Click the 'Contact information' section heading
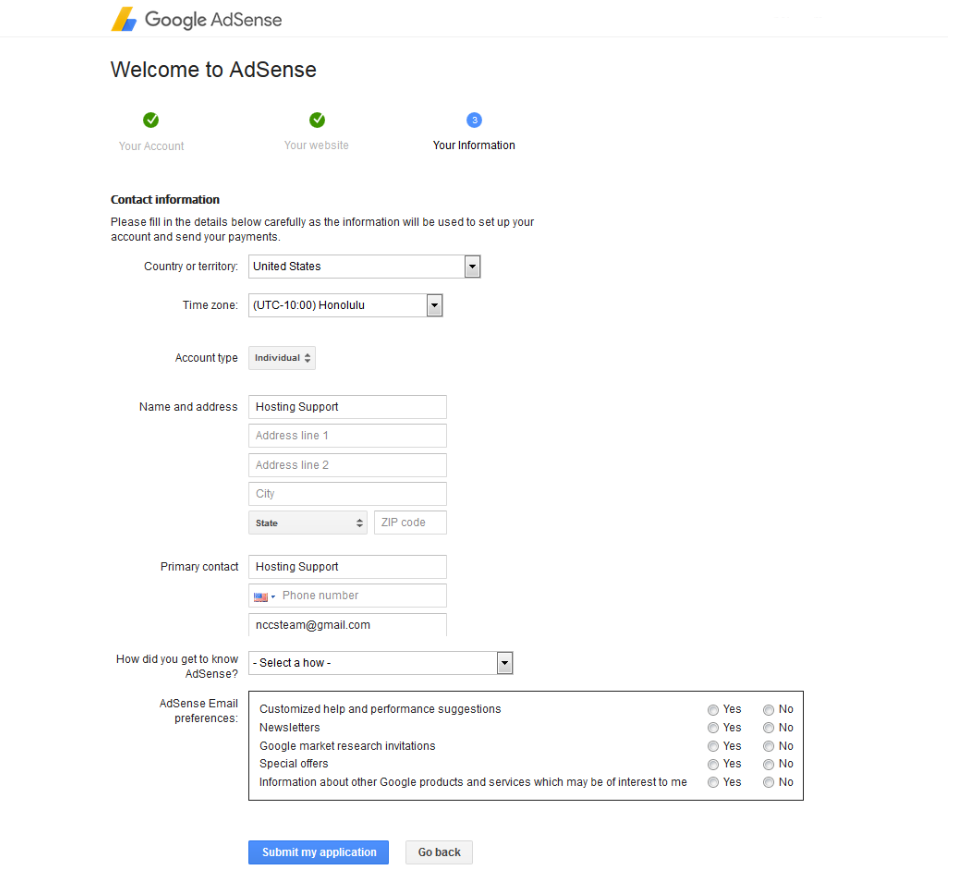Screen dimensions: 960x877 pos(165,200)
